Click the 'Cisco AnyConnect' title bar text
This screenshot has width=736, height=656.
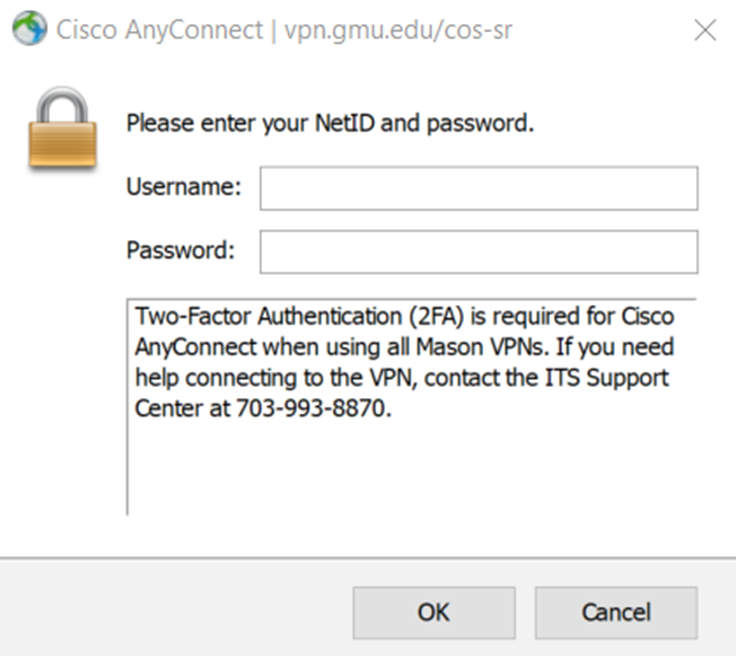(x=160, y=30)
